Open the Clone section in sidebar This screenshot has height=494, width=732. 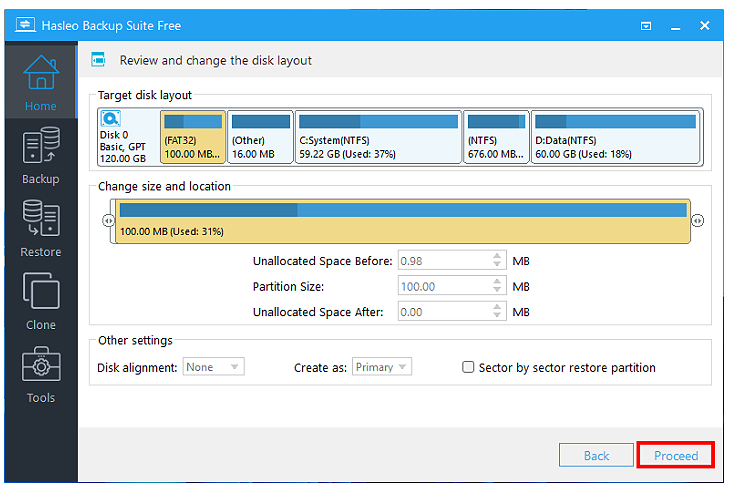(x=41, y=302)
